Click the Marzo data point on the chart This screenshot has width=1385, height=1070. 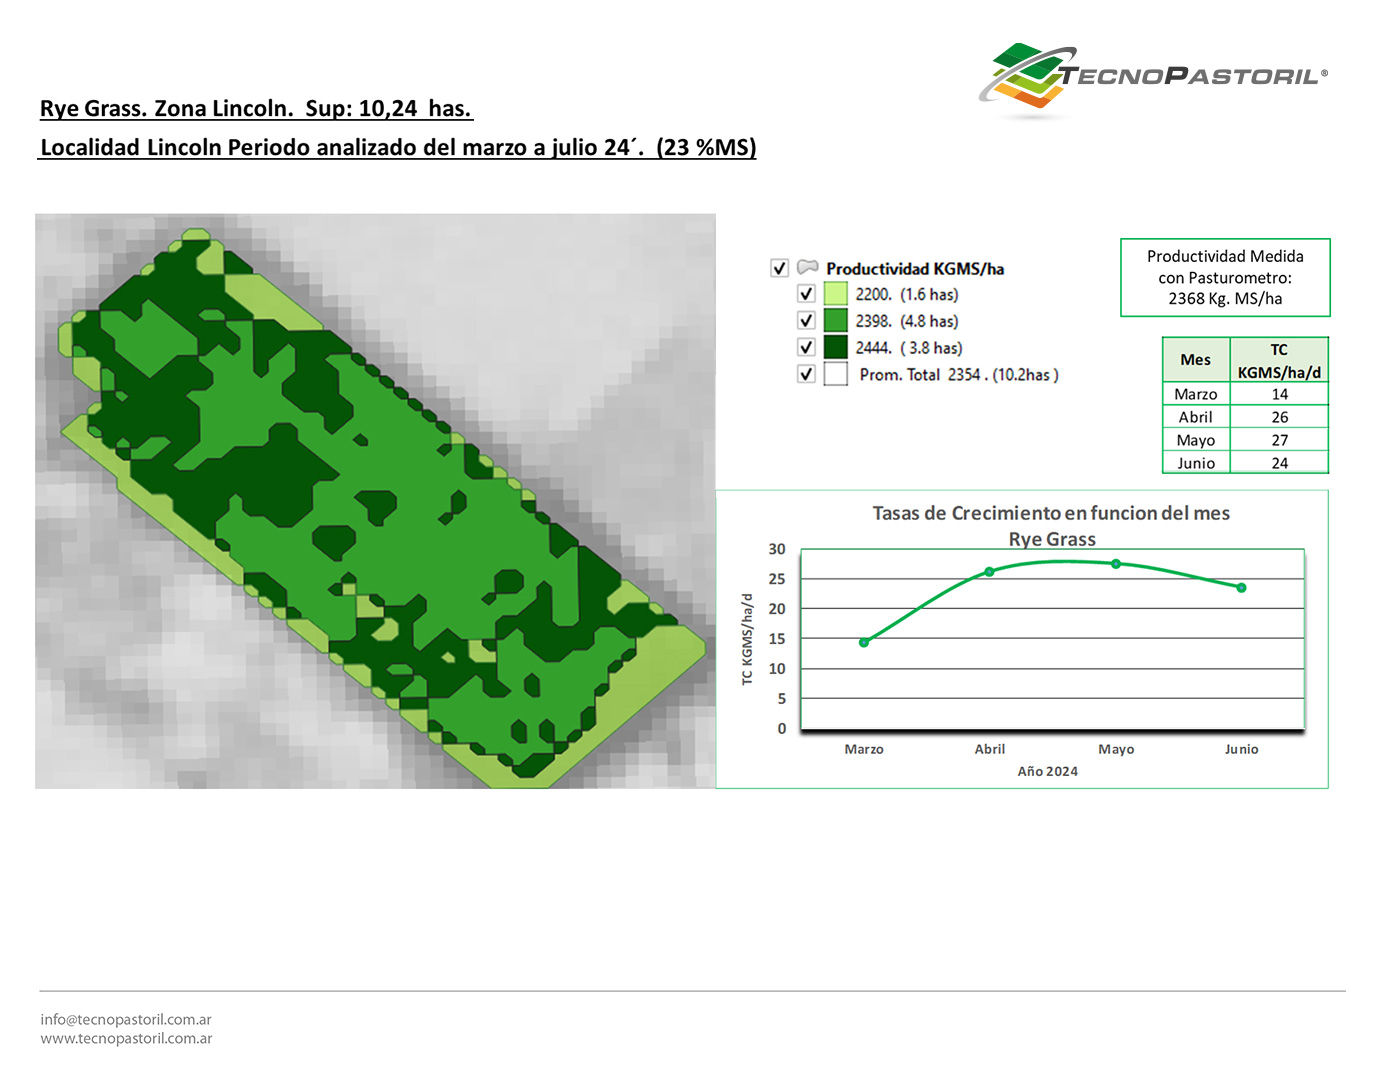coord(864,642)
